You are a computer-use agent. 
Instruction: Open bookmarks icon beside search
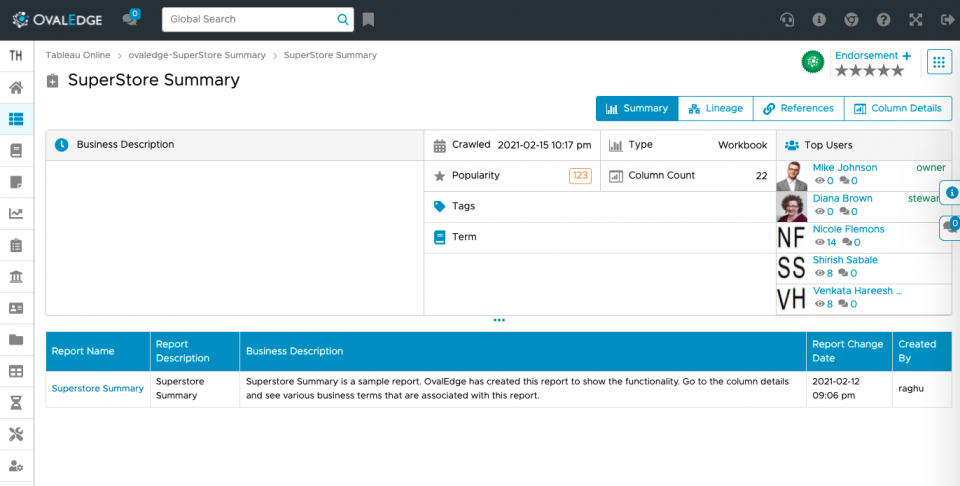[368, 20]
